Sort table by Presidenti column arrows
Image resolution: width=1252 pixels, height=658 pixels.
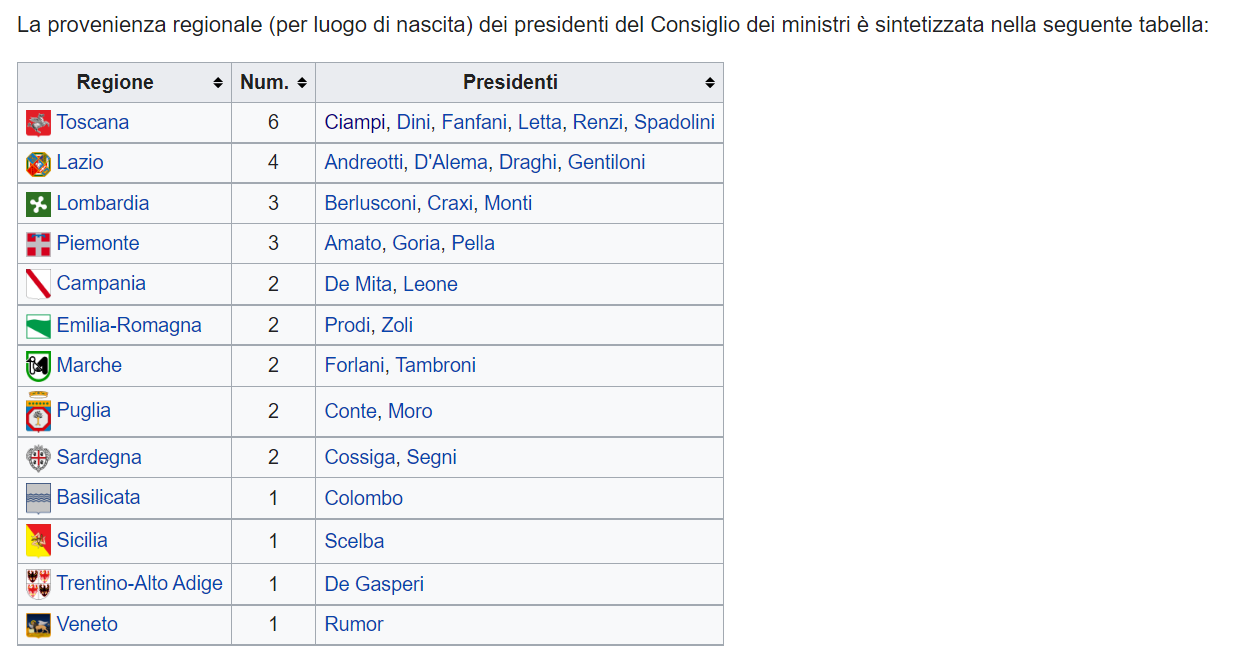[710, 83]
